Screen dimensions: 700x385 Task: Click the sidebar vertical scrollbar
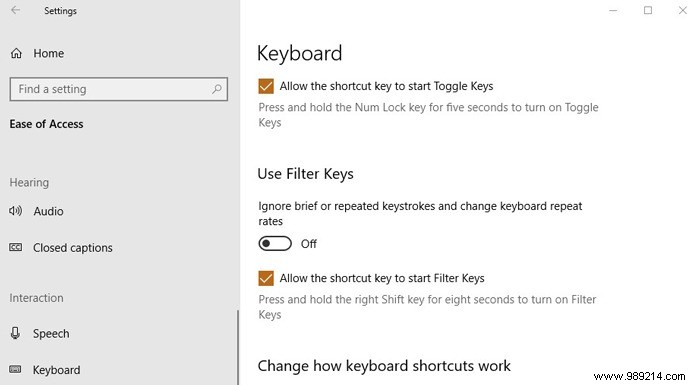coord(238,347)
